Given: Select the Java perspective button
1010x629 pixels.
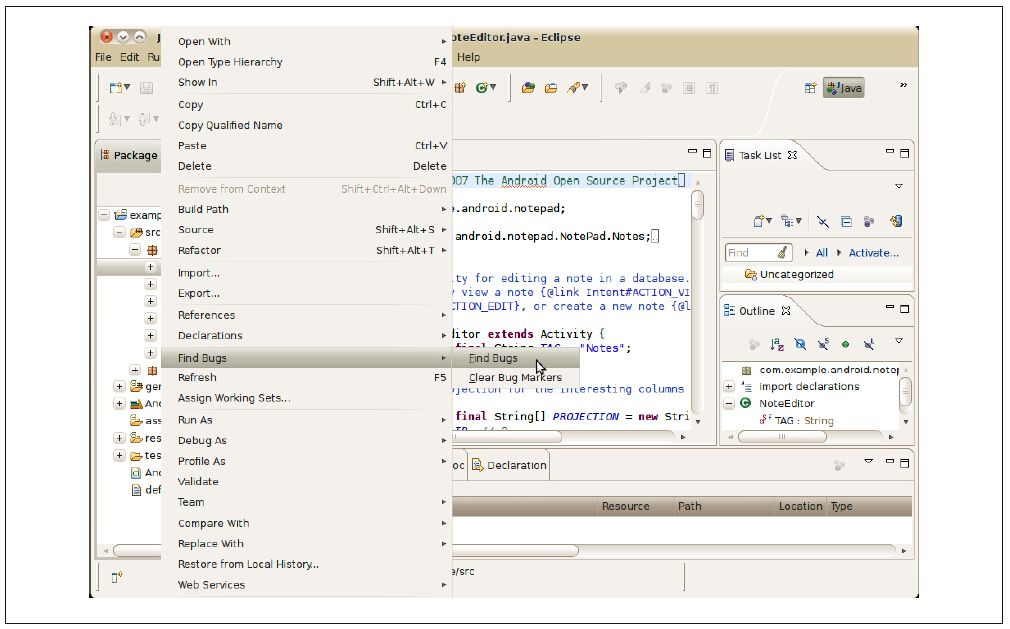Looking at the screenshot, I should (844, 88).
